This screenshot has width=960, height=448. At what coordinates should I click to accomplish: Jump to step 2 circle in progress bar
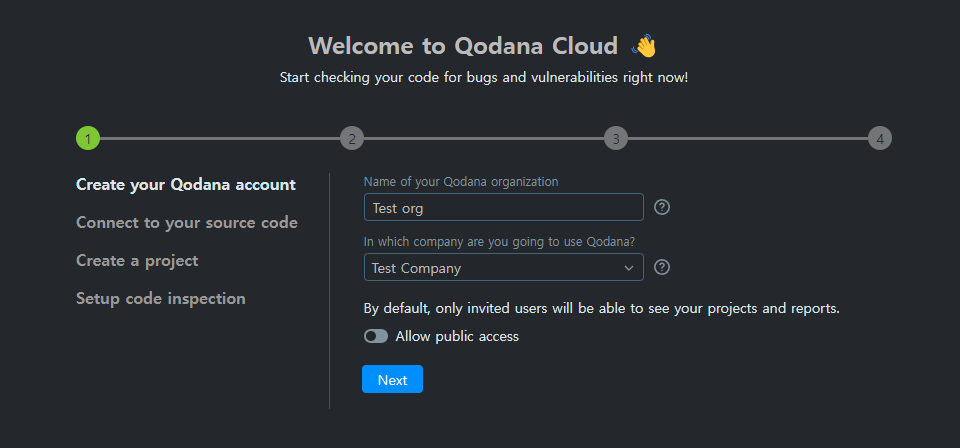[x=352, y=139]
